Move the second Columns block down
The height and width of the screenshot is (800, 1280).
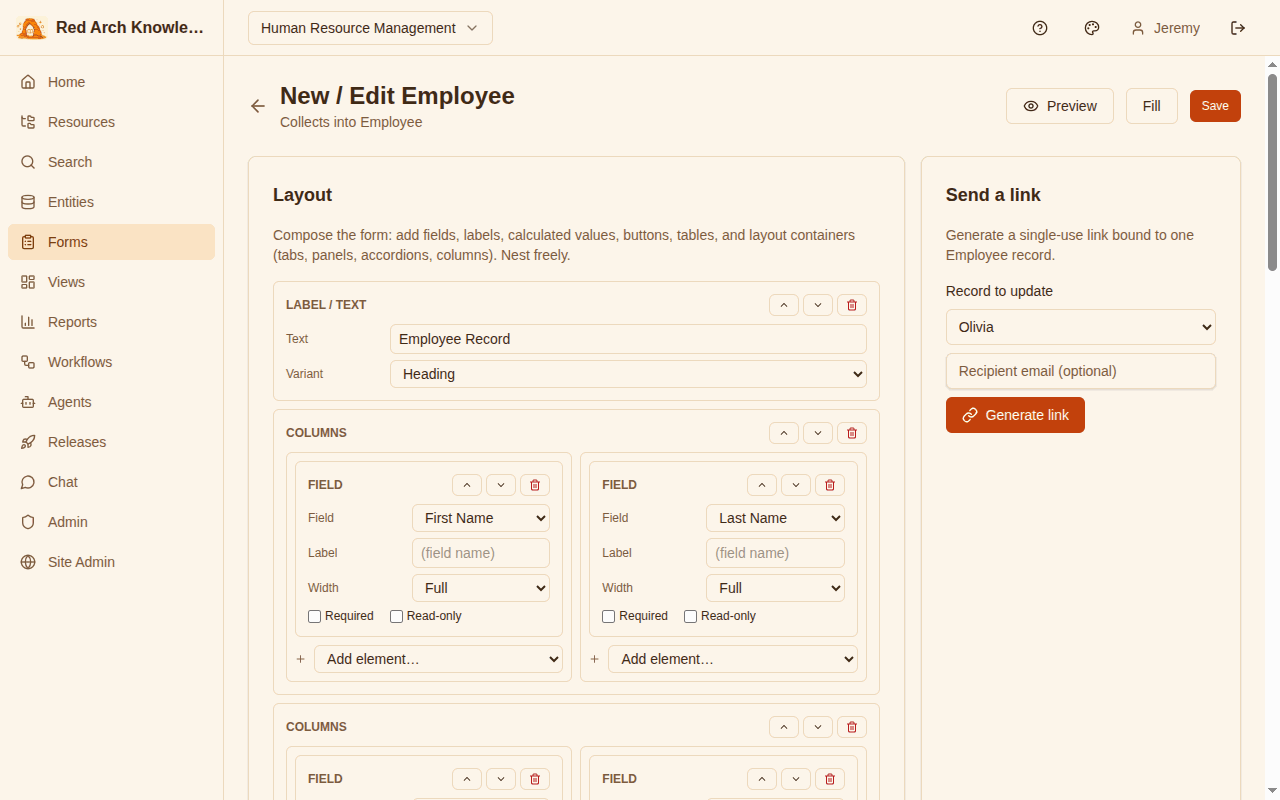(x=818, y=727)
